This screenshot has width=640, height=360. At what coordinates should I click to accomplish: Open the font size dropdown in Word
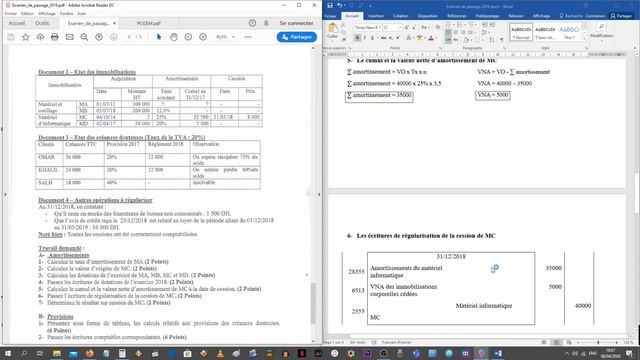point(400,27)
